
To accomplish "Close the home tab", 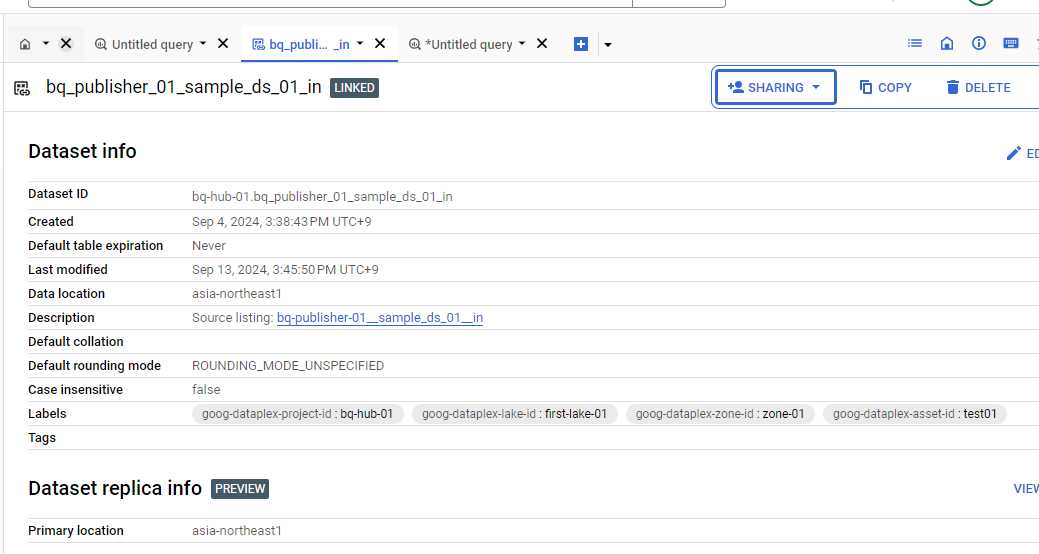I will coord(66,44).
